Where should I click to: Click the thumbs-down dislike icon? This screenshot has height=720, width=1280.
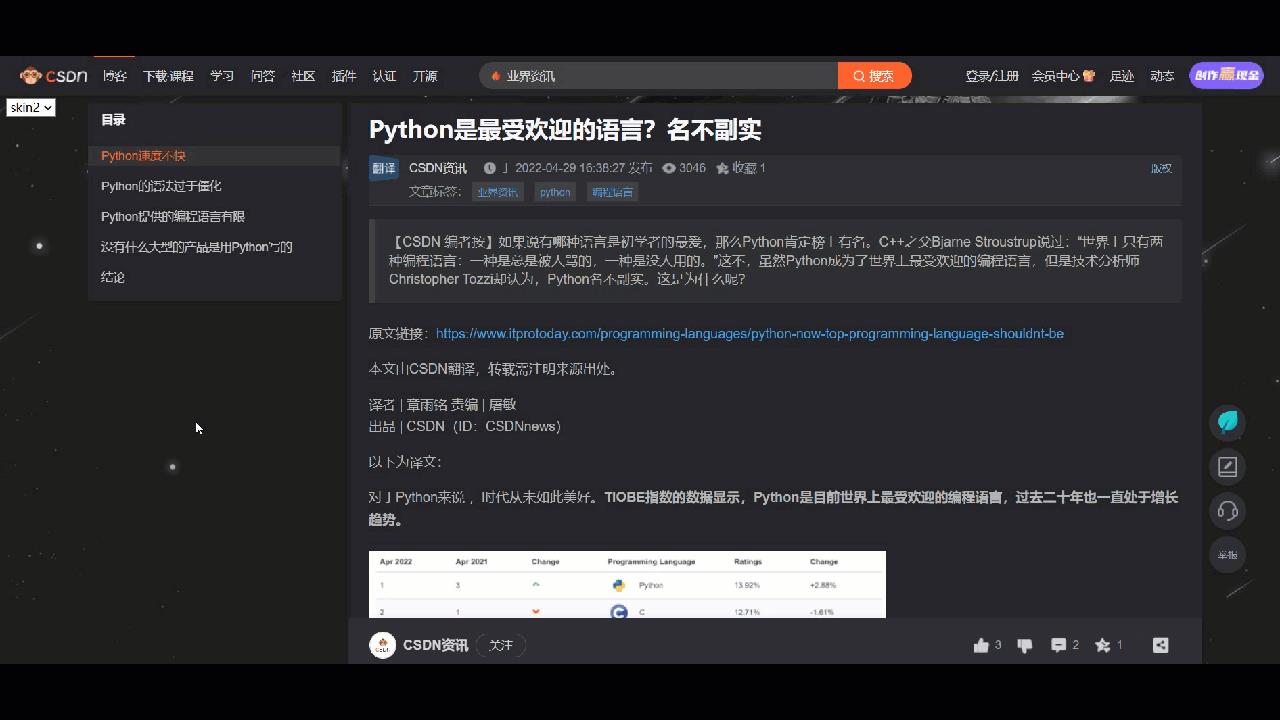pyautogui.click(x=1025, y=645)
